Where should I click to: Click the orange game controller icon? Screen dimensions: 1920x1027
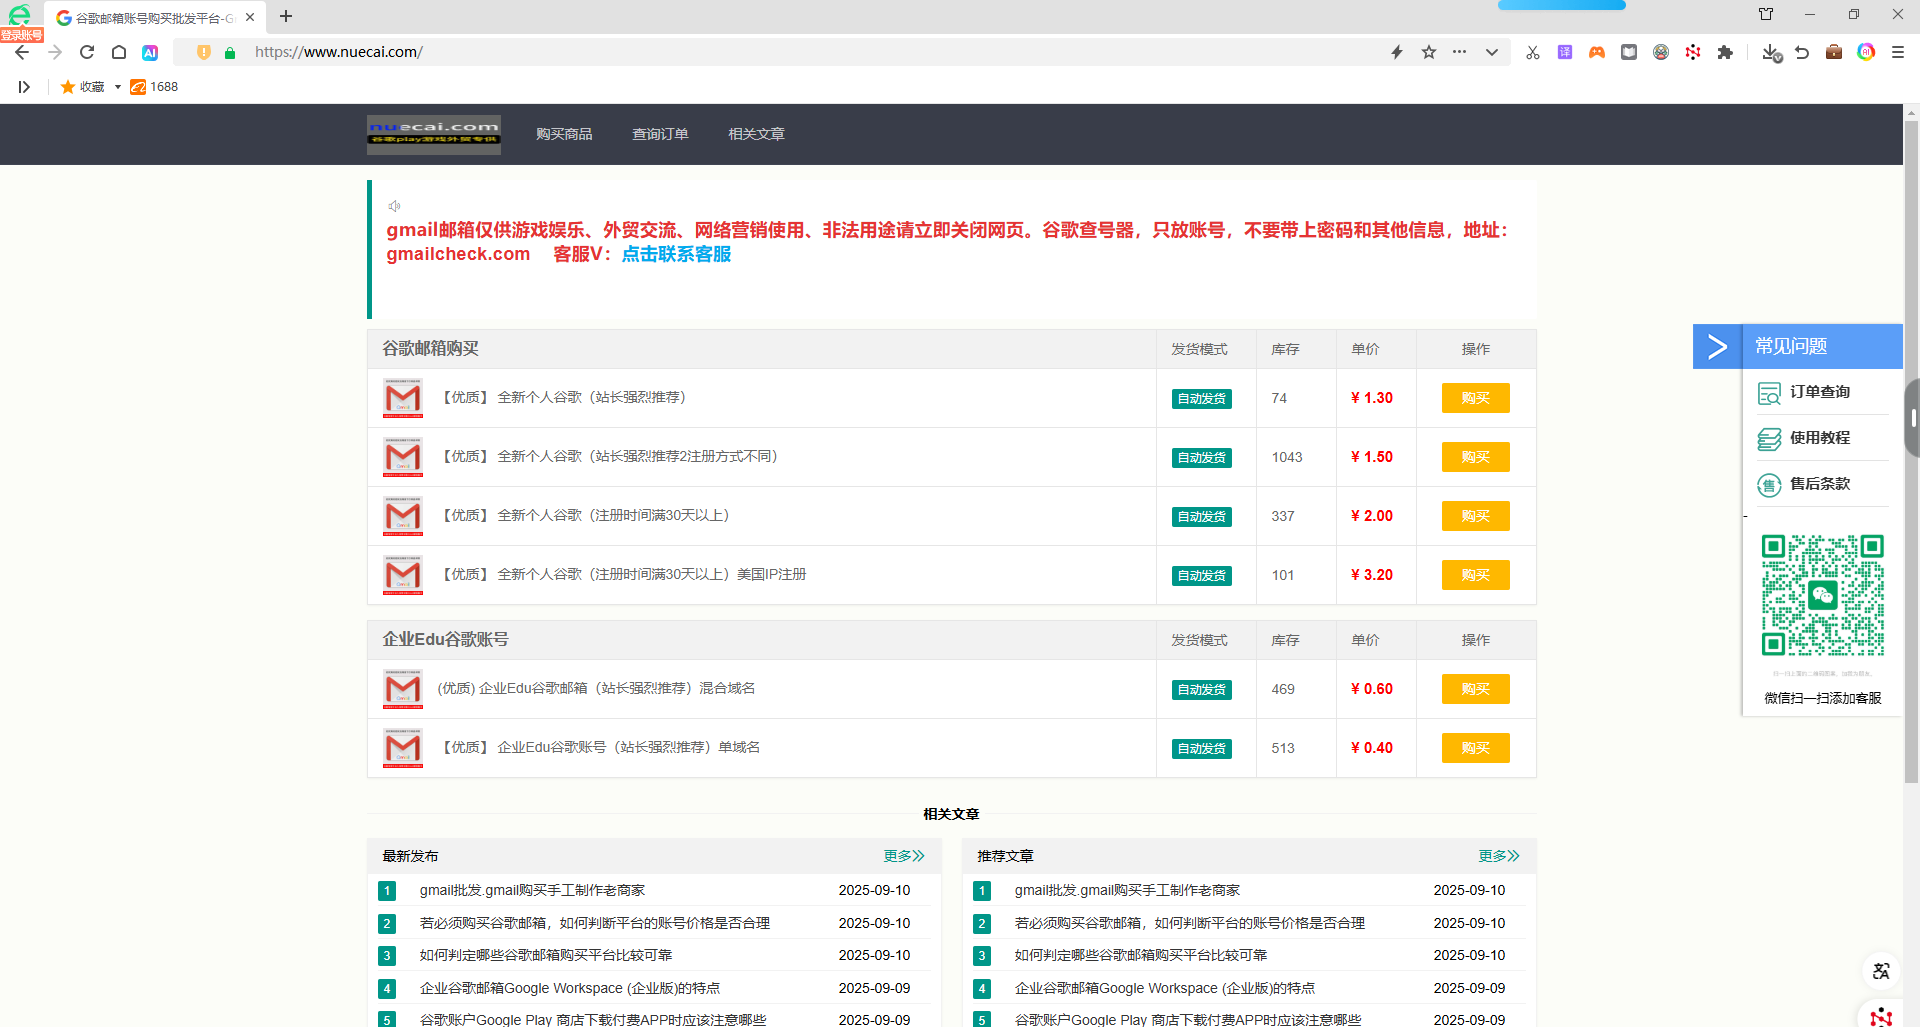click(x=1597, y=52)
